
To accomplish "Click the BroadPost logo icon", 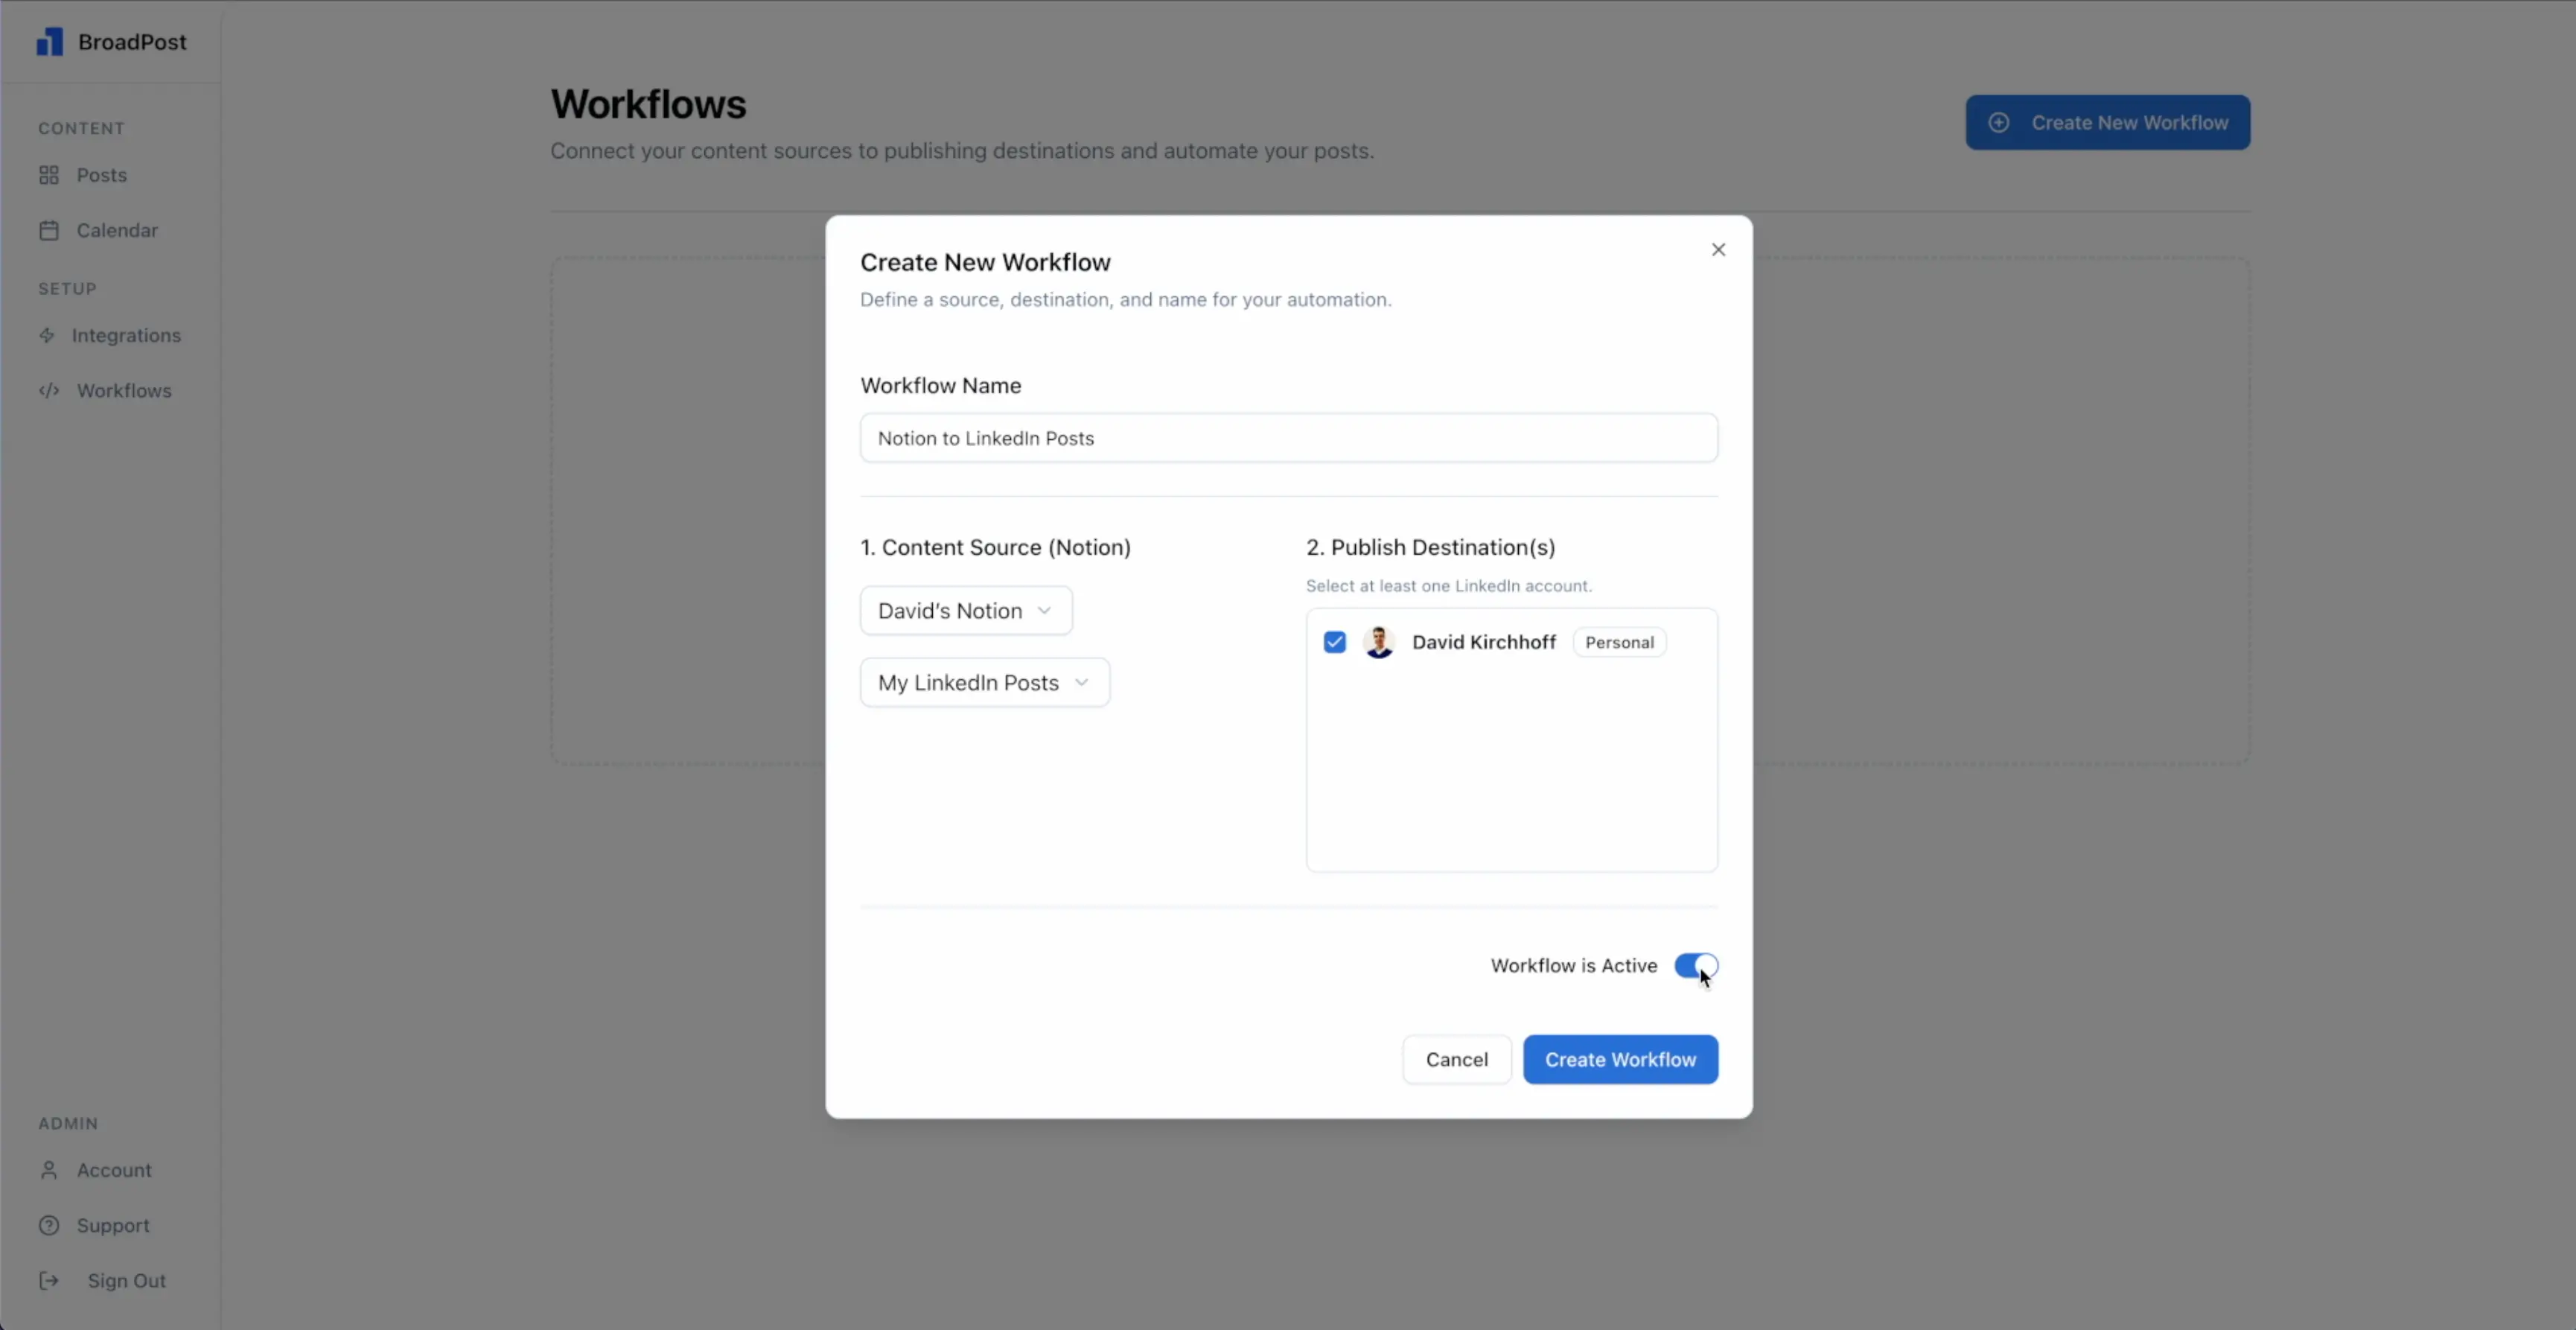I will (50, 42).
